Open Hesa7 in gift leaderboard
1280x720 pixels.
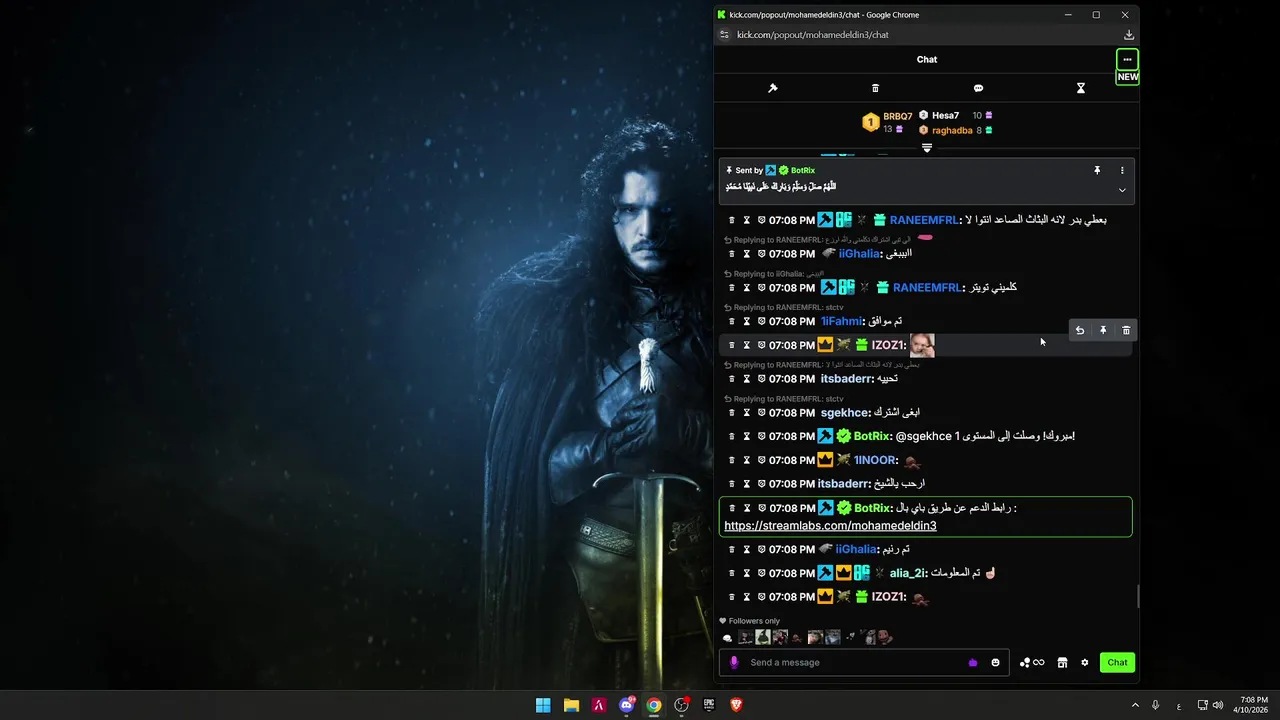point(945,116)
